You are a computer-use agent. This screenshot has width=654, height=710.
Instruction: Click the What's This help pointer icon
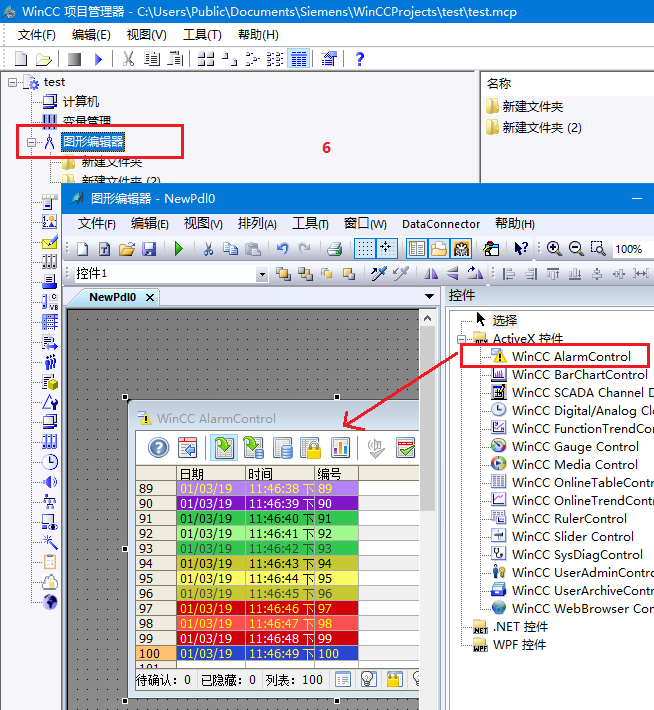click(x=521, y=249)
